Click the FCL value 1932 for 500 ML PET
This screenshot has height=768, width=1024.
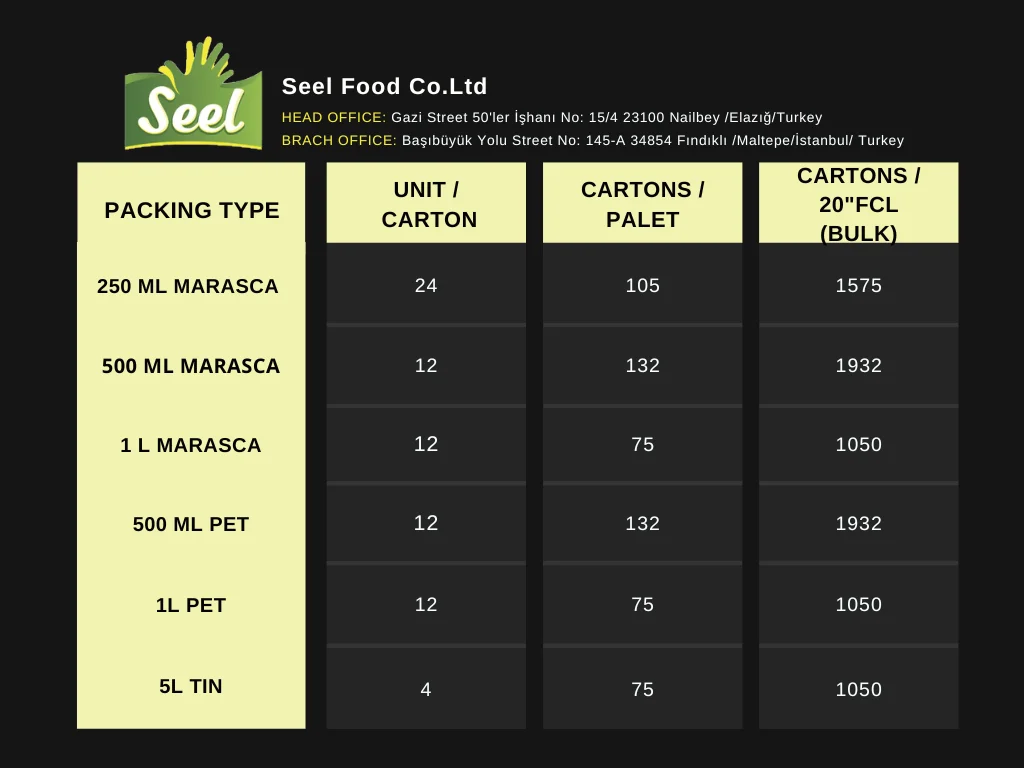point(858,524)
